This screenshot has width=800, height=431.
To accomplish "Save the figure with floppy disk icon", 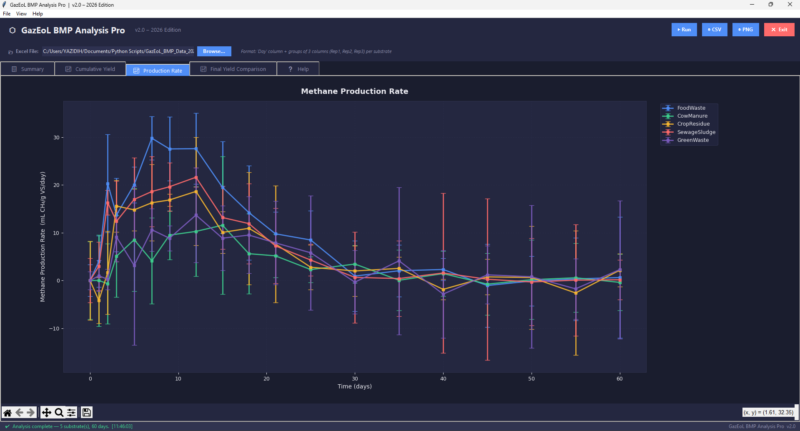I will [x=87, y=412].
